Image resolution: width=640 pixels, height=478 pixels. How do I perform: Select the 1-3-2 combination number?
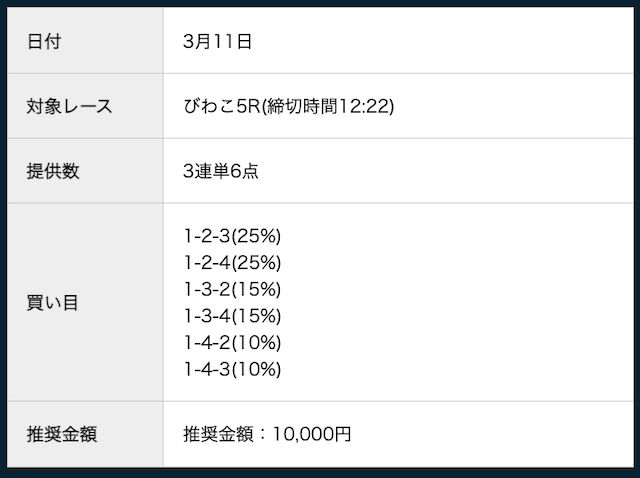207,289
